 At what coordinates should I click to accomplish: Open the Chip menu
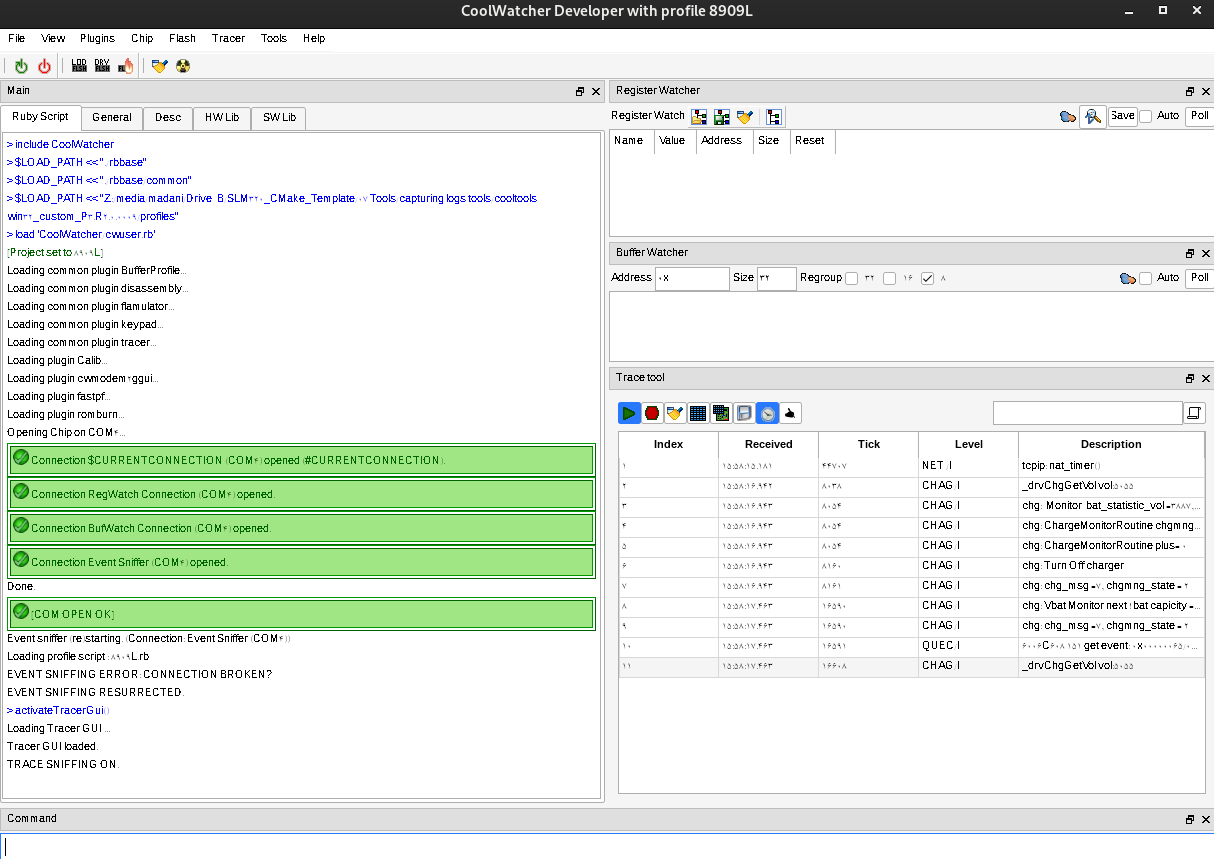click(x=142, y=38)
